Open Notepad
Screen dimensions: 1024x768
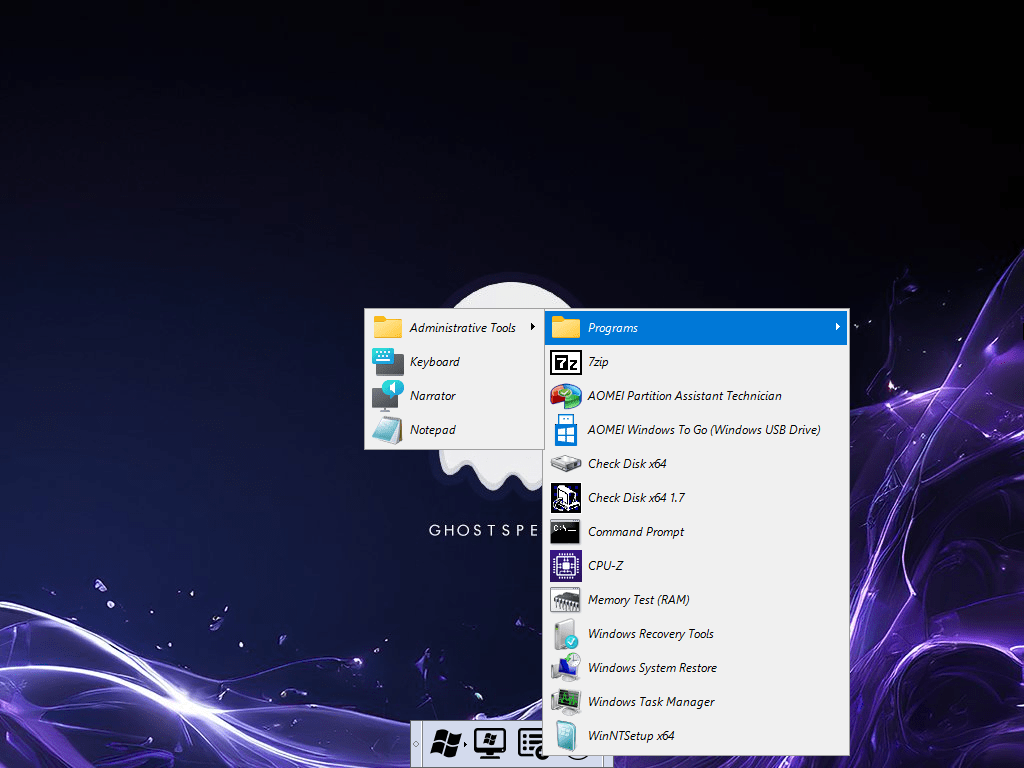point(432,429)
